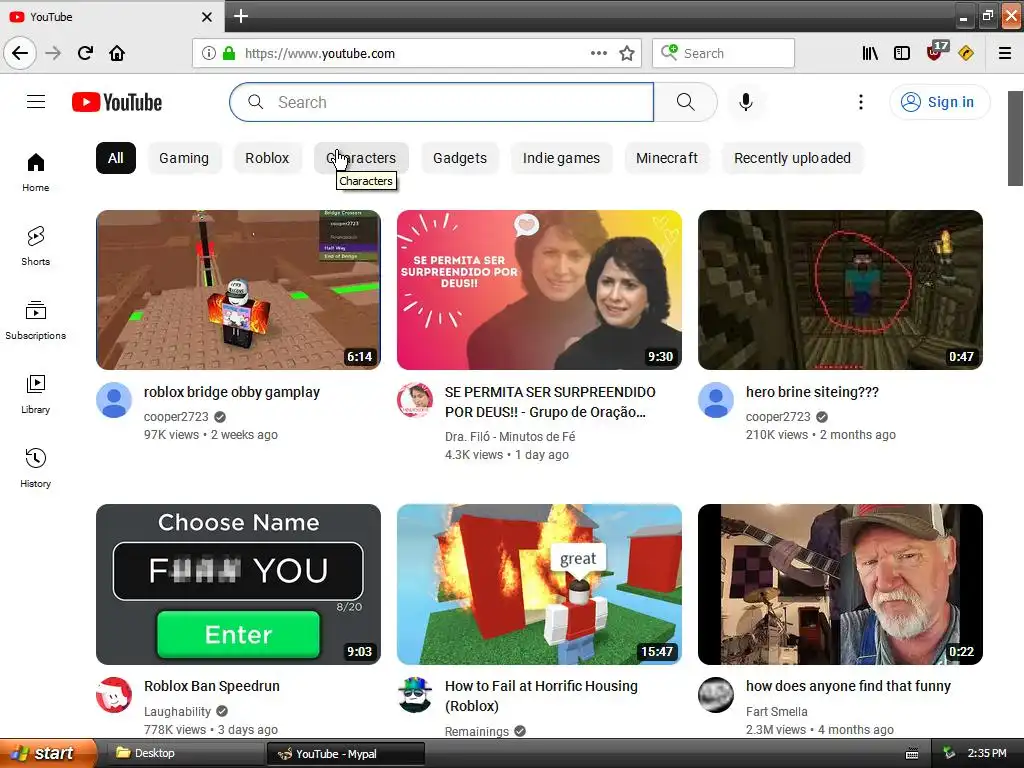Click the YouTube - Mypal taskbar button
Screen dimensions: 1024x768
coord(345,754)
